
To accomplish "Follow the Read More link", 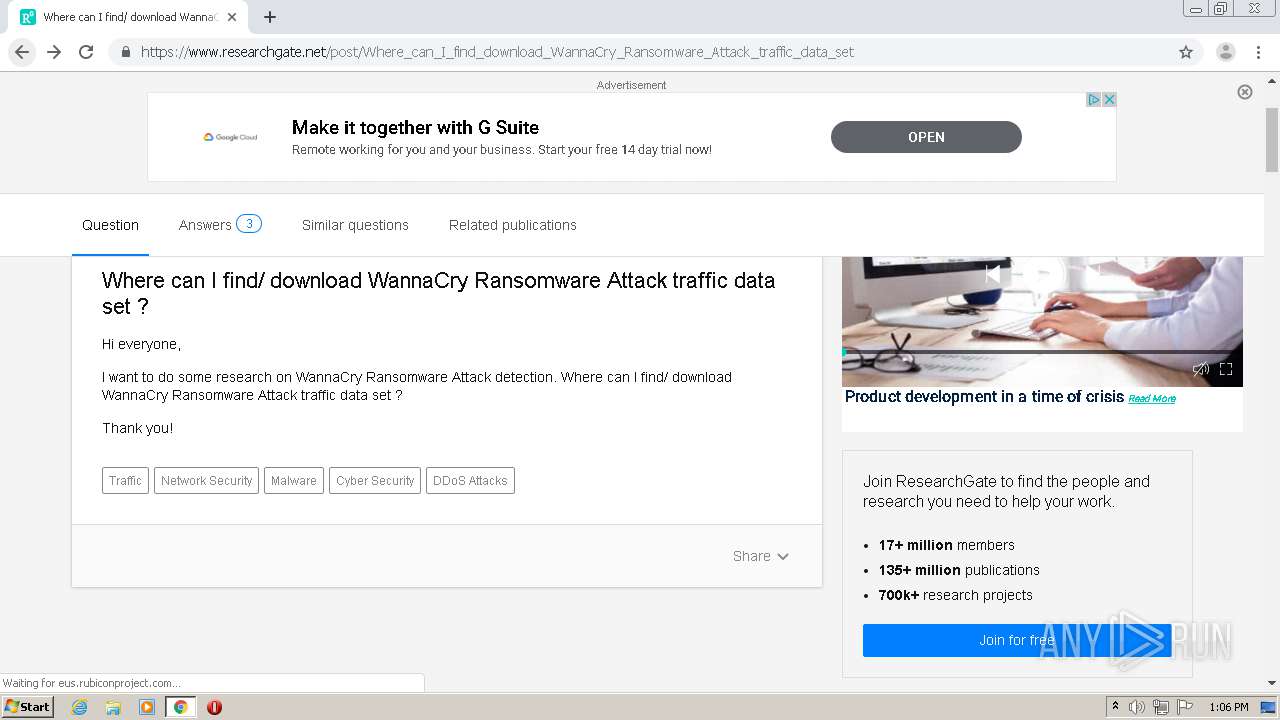I will tap(1152, 399).
